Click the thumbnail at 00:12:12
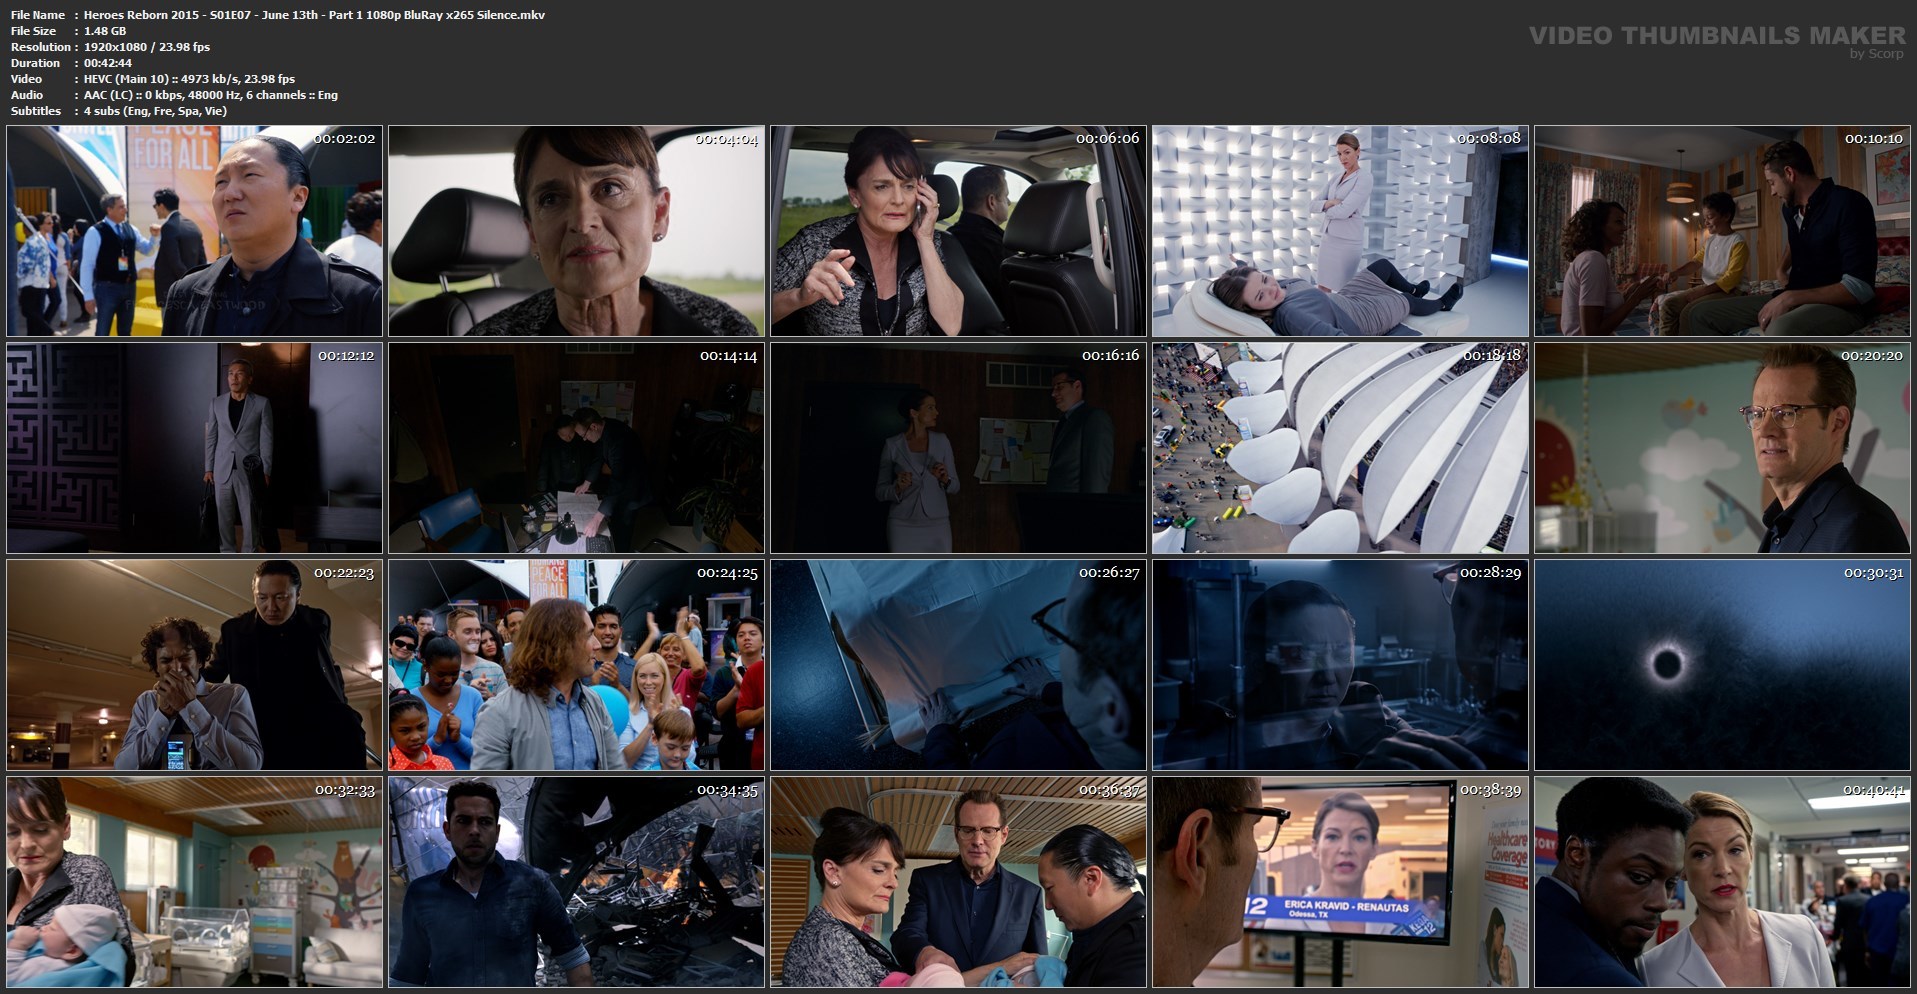 coord(194,448)
